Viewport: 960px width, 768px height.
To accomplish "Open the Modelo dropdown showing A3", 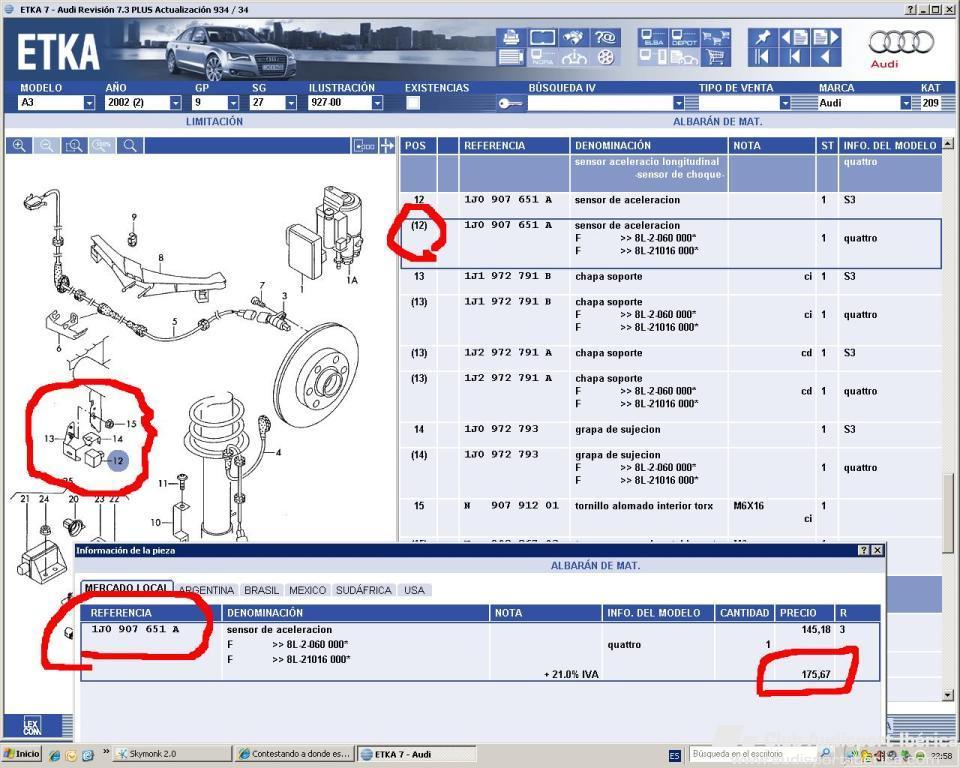I will click(89, 103).
